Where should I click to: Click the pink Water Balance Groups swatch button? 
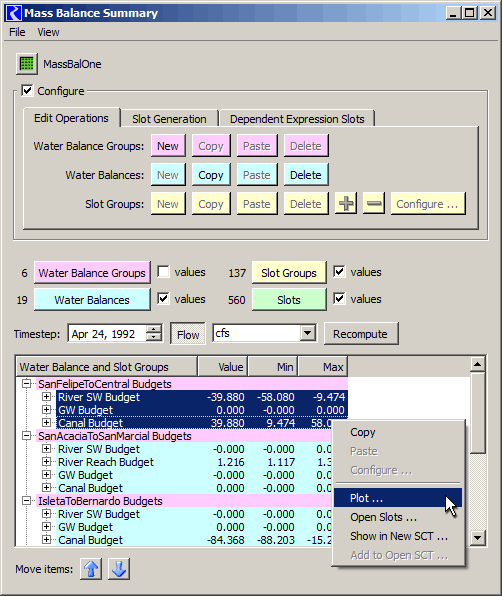coord(92,273)
